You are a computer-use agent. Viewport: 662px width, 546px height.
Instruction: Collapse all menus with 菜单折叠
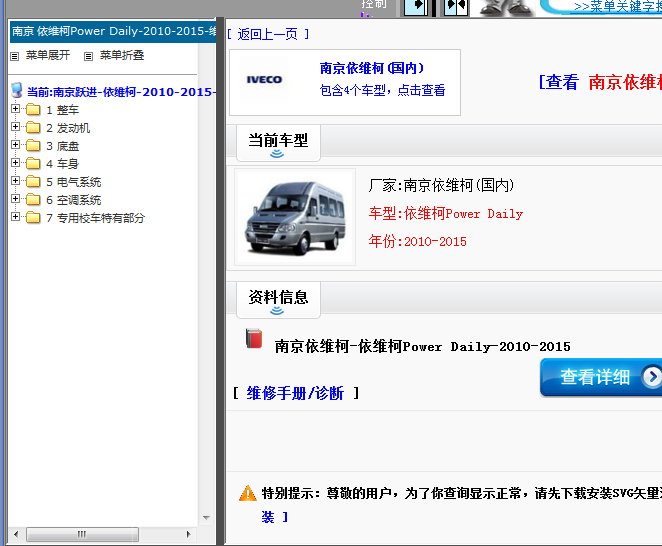122,55
